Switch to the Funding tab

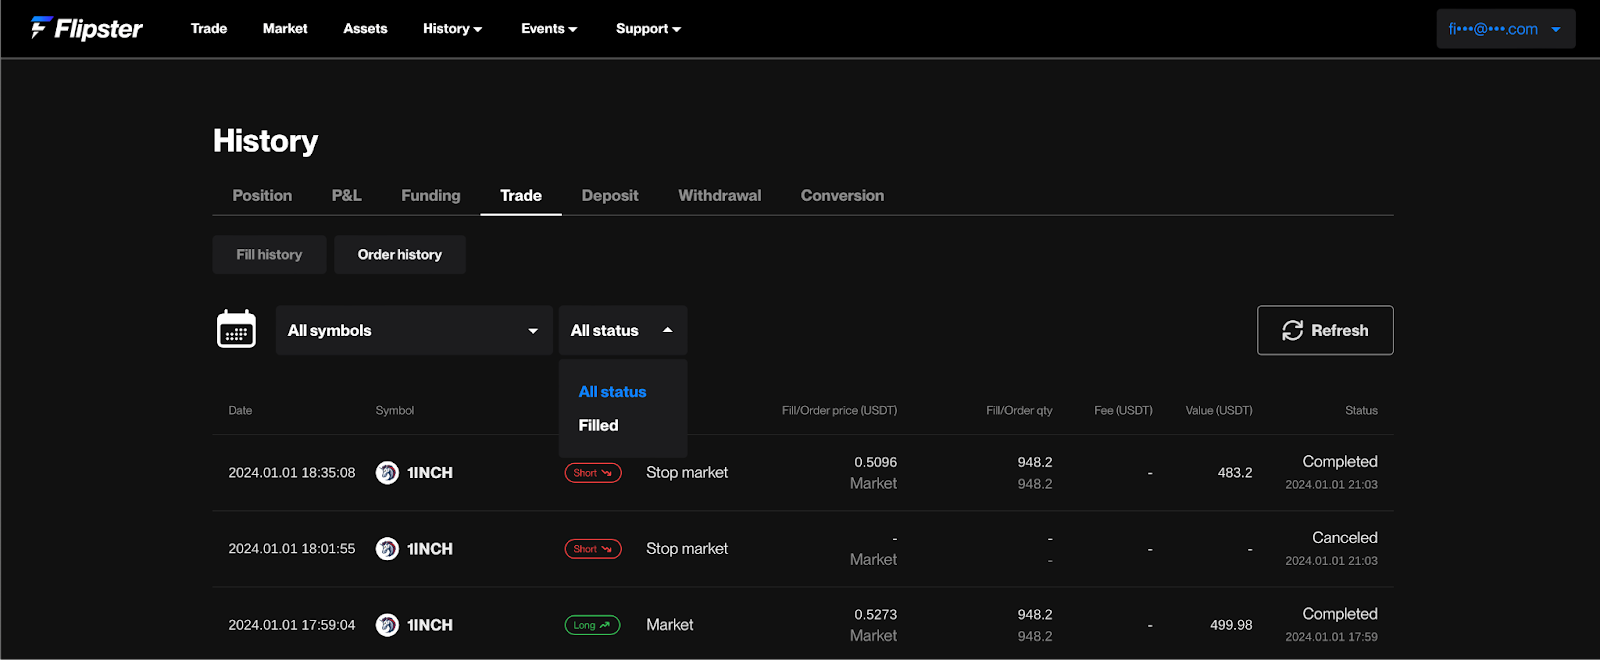tap(431, 195)
